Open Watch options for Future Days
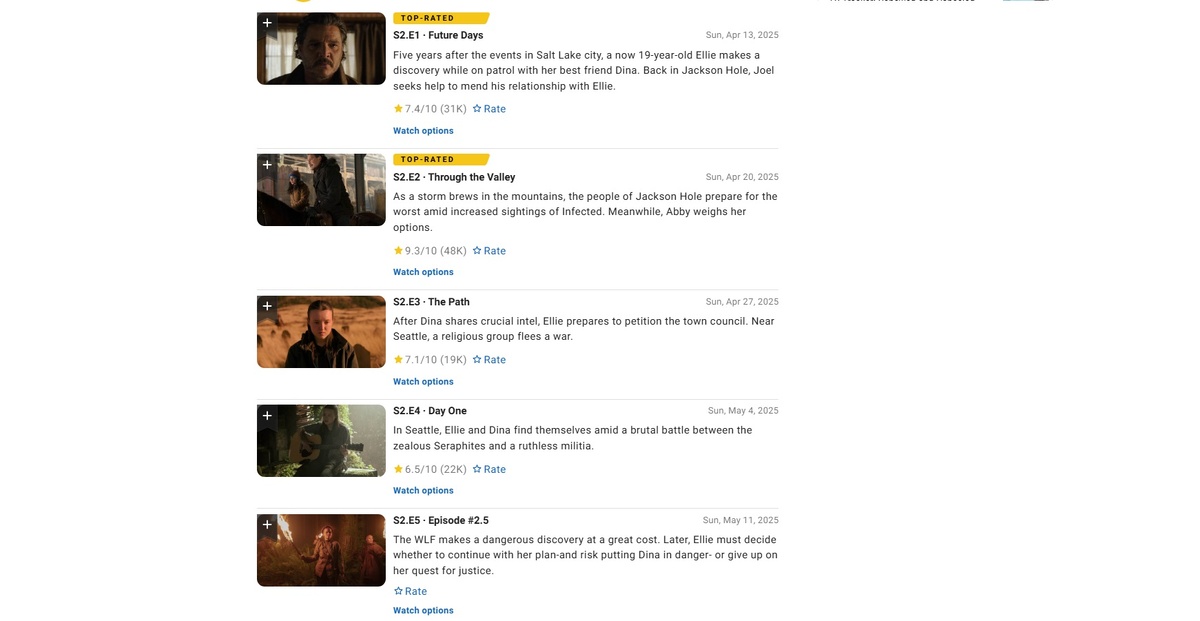 pyautogui.click(x=423, y=131)
